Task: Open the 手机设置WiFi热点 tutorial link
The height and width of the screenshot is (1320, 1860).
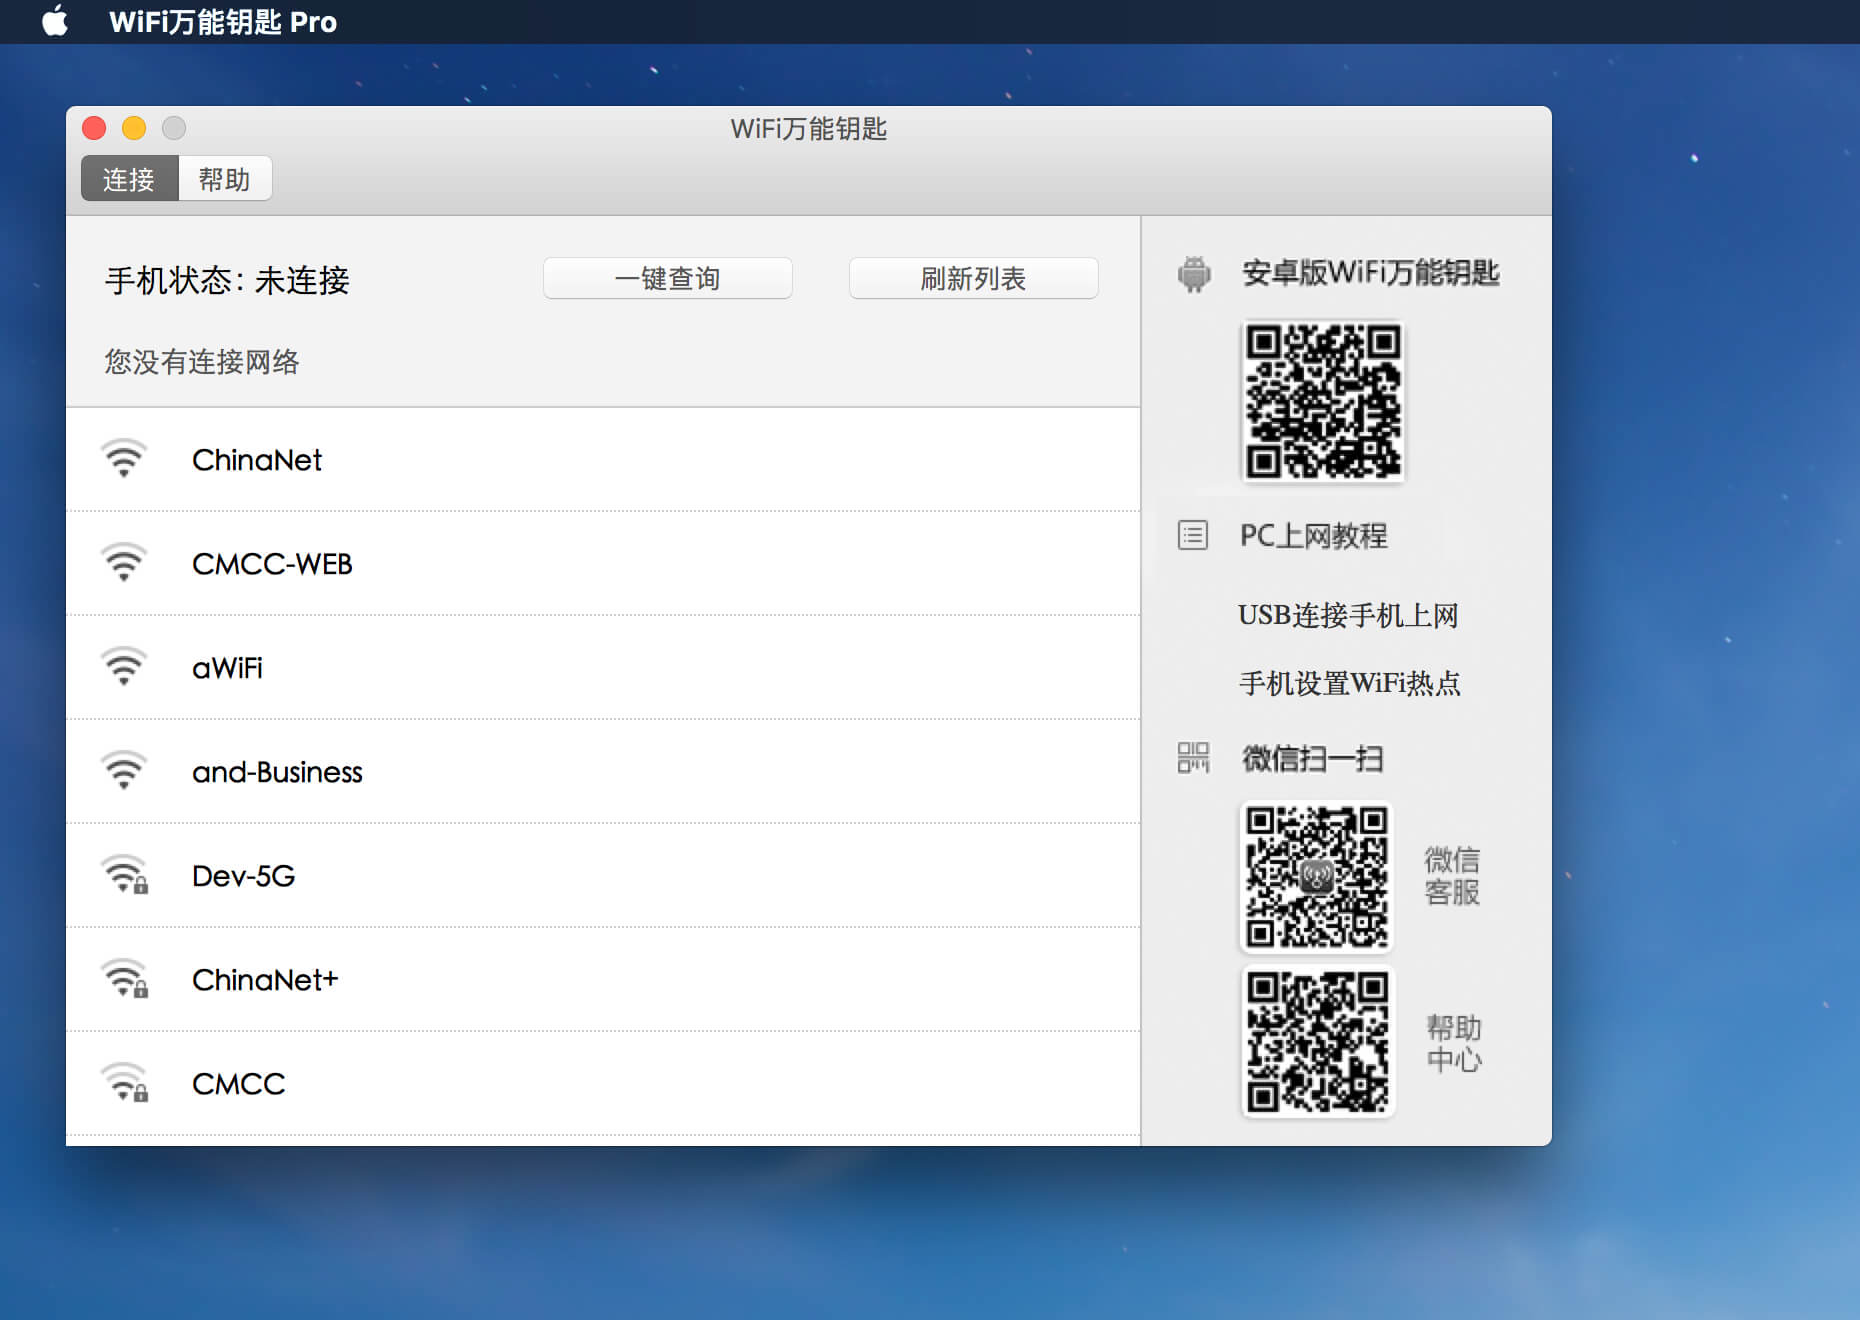Action: [1350, 683]
